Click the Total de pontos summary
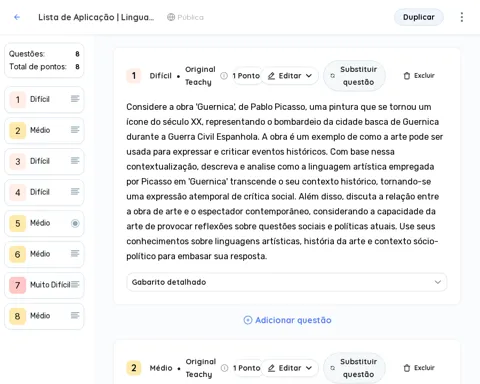Image resolution: width=480 pixels, height=384 pixels. tap(44, 67)
